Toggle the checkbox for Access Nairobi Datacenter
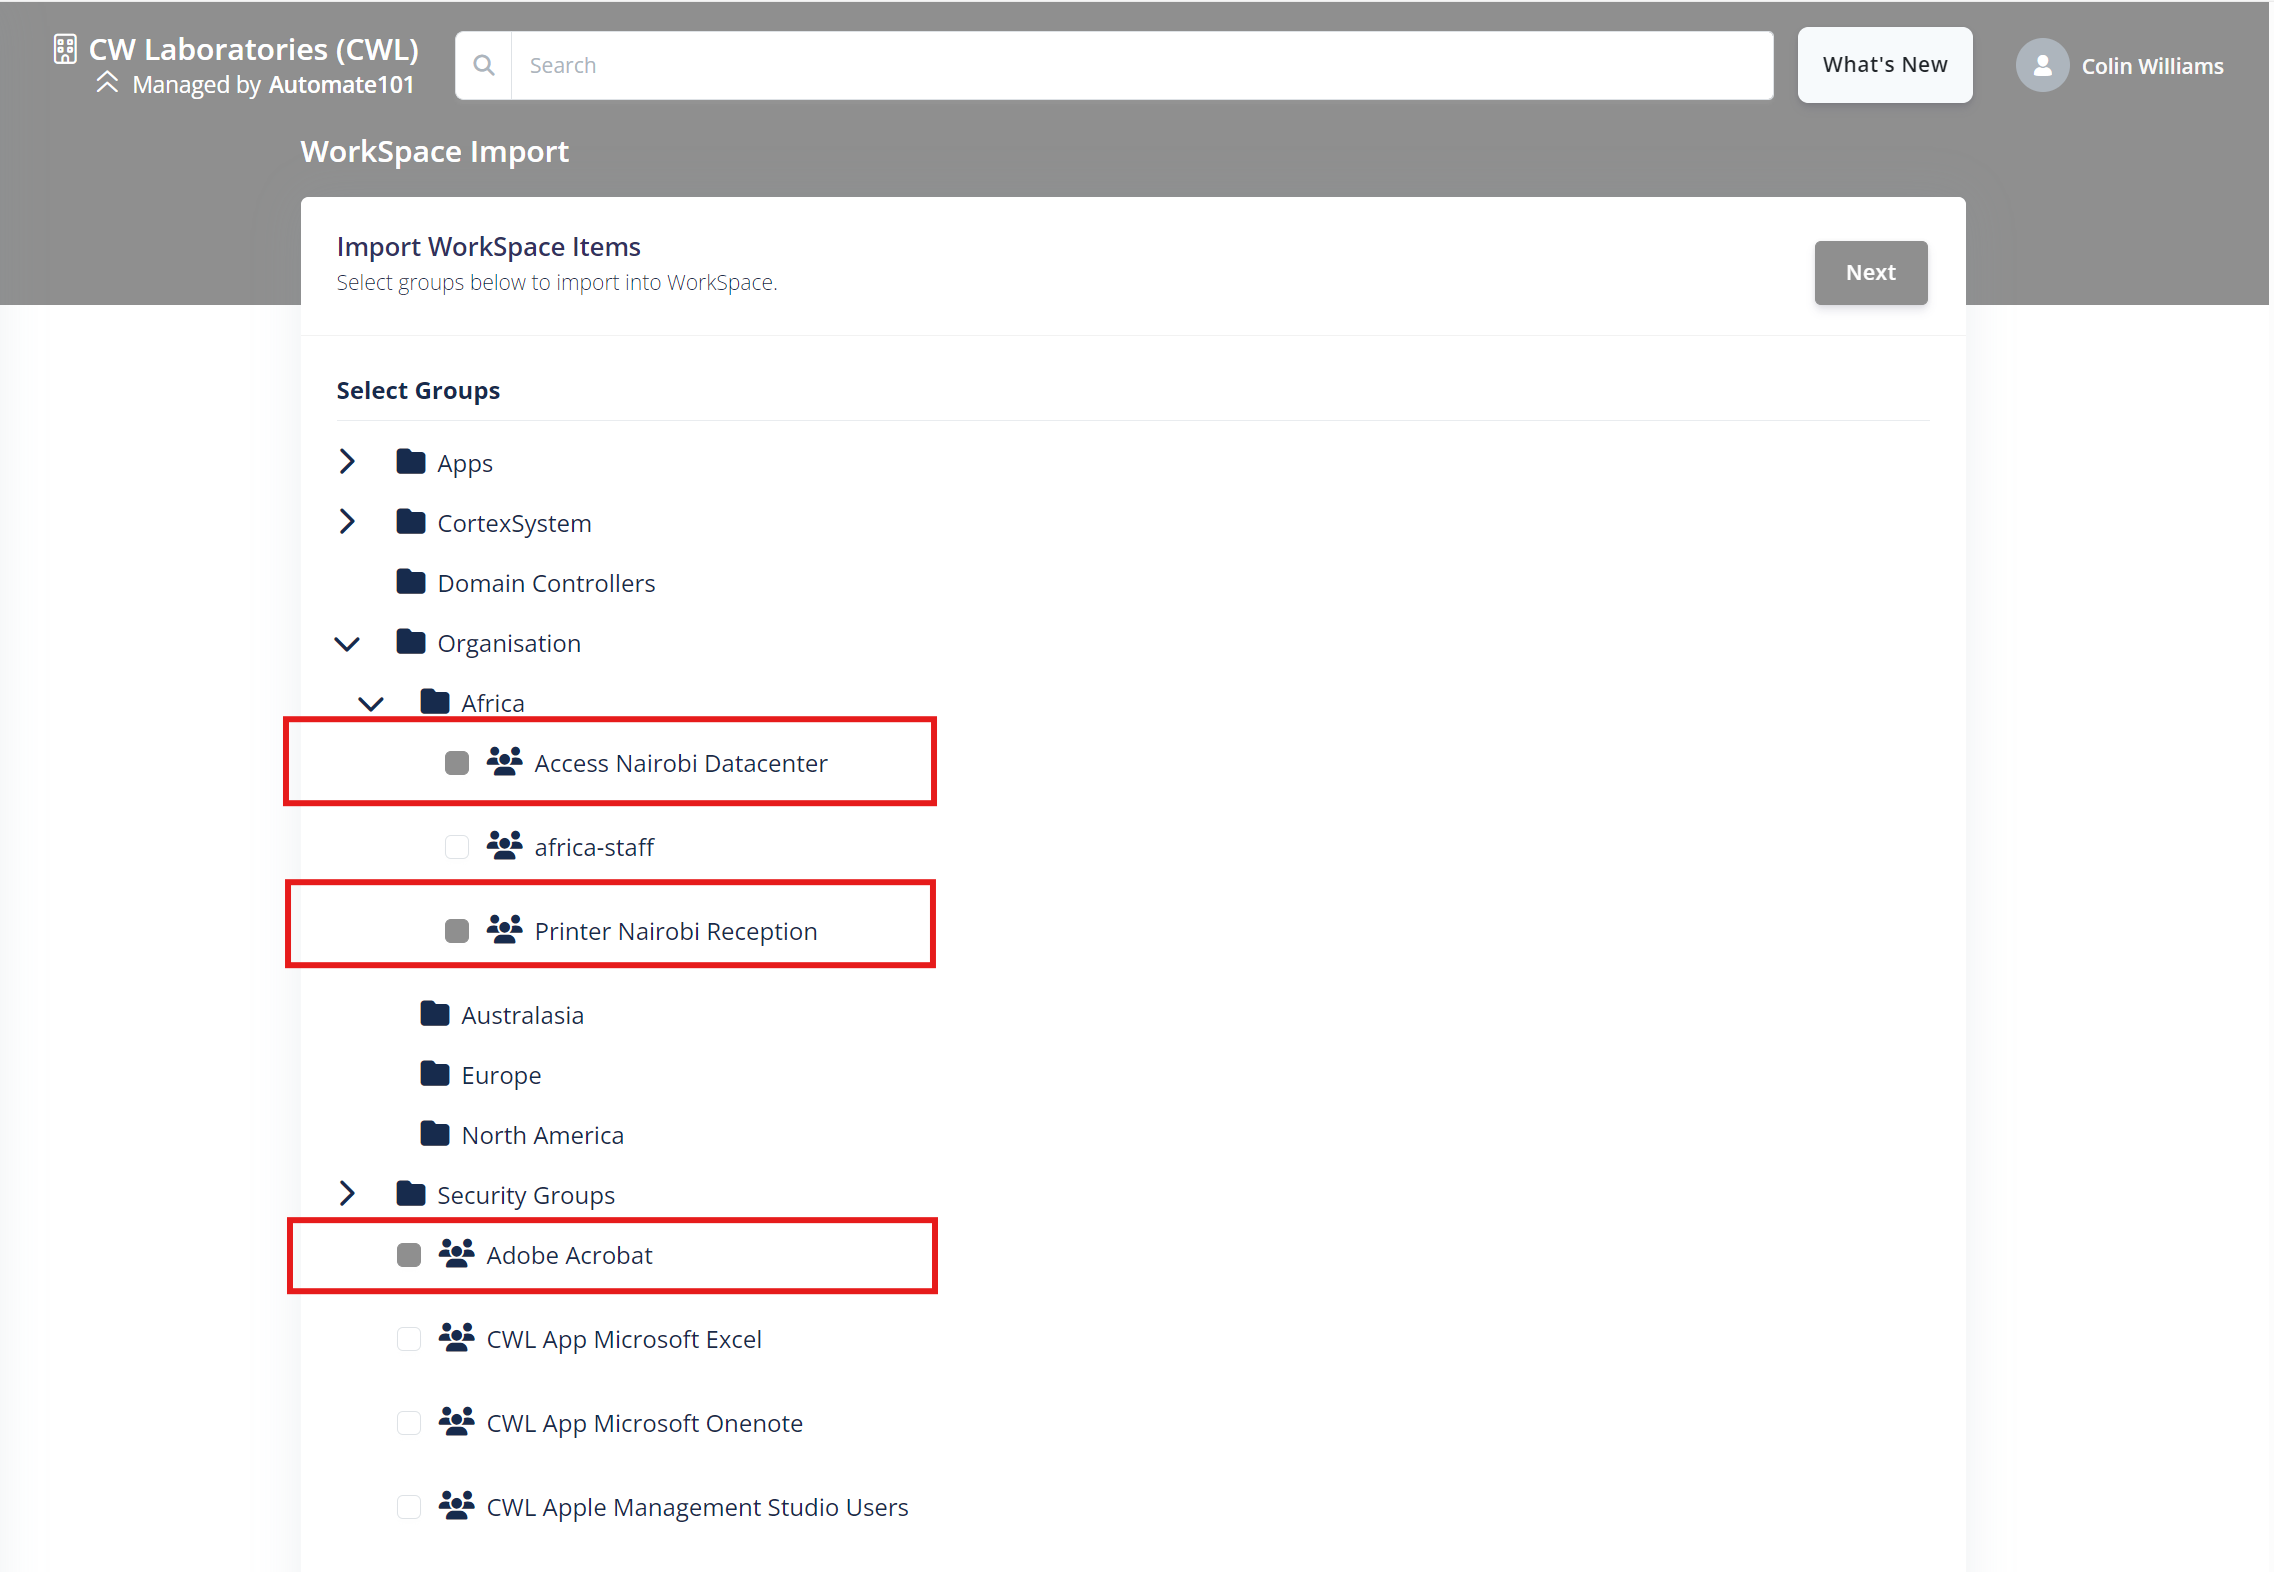 [453, 762]
